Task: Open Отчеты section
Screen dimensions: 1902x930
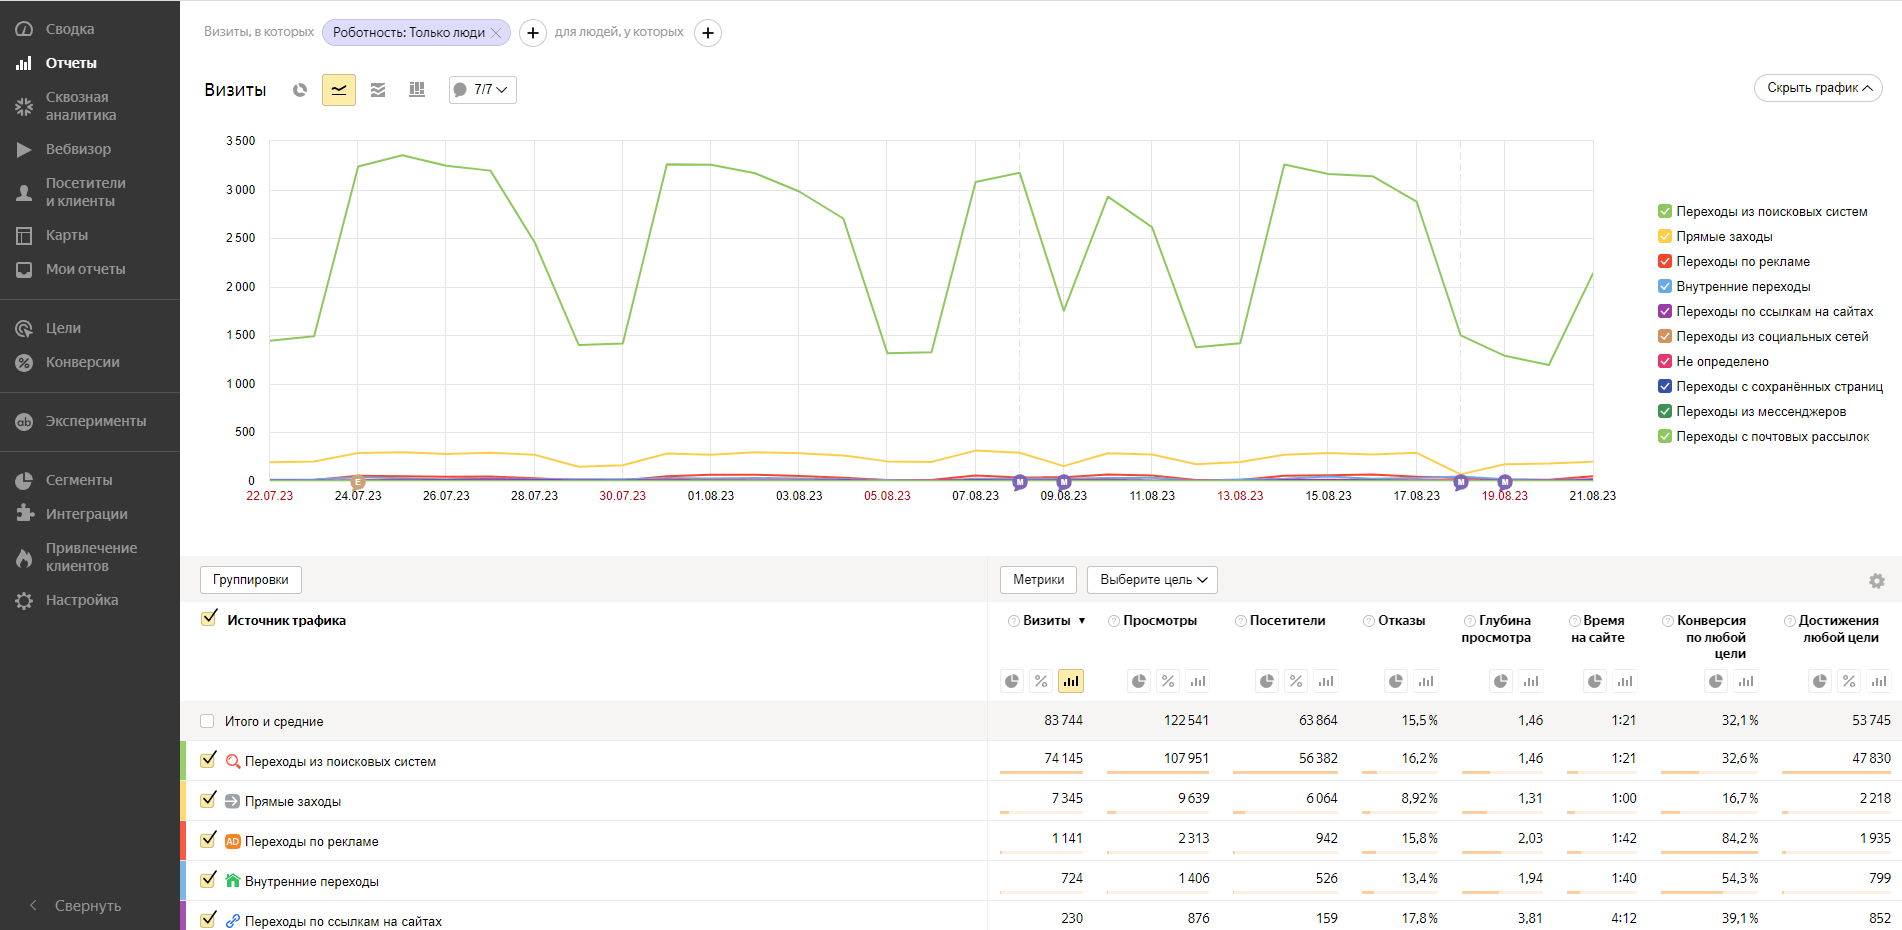Action: (70, 63)
